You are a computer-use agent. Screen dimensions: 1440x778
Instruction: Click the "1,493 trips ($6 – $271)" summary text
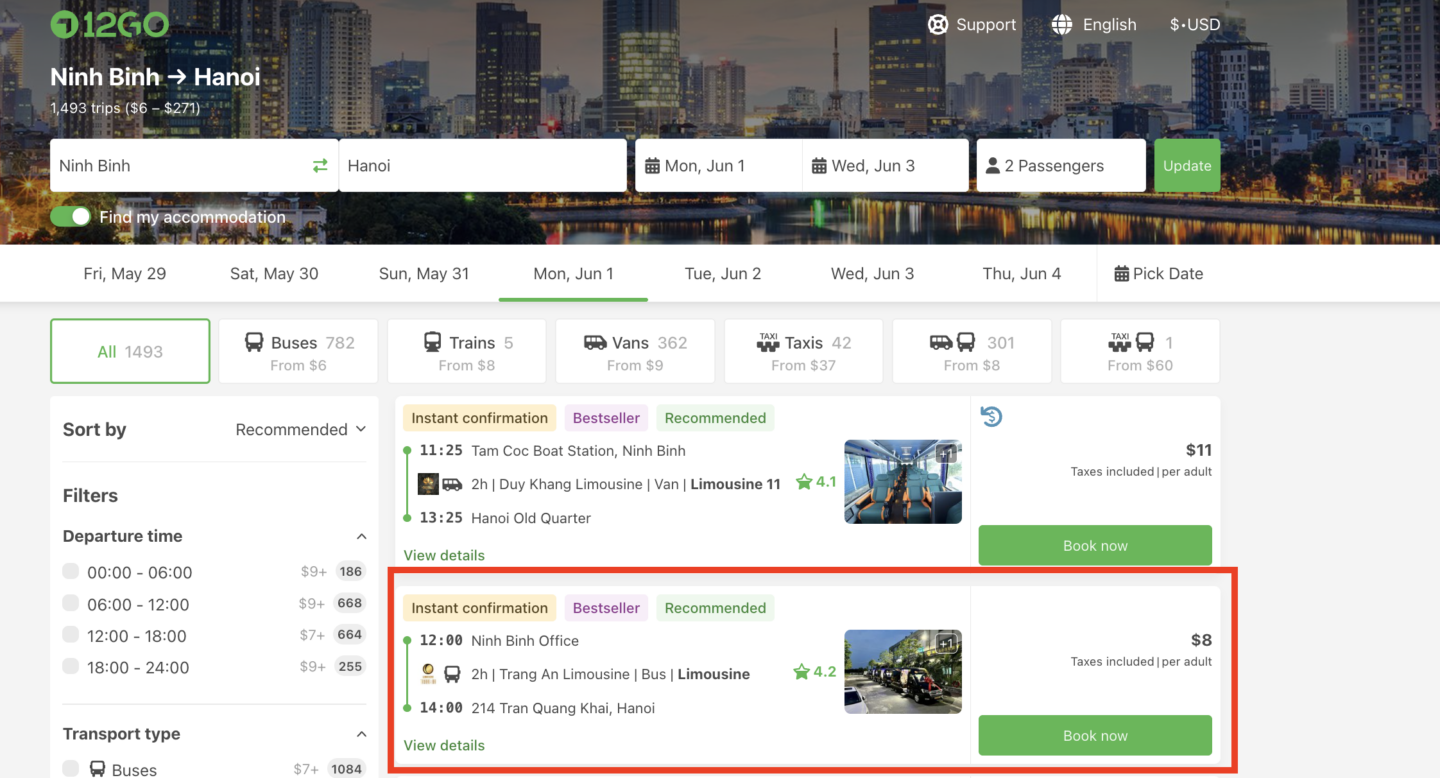pos(125,108)
